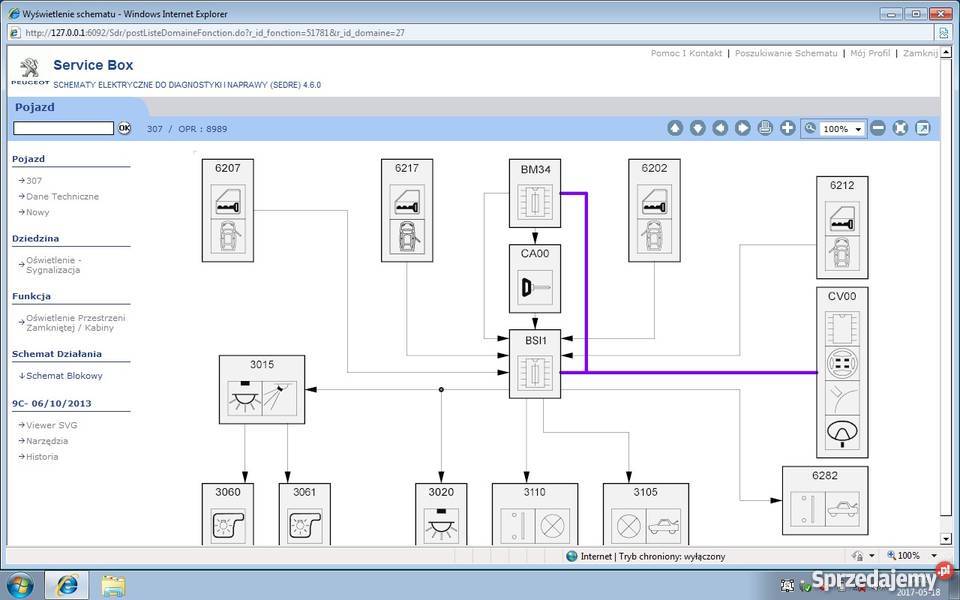Viewport: 960px width, 600px height.
Task: Zoom in with the plus button
Action: [787, 128]
